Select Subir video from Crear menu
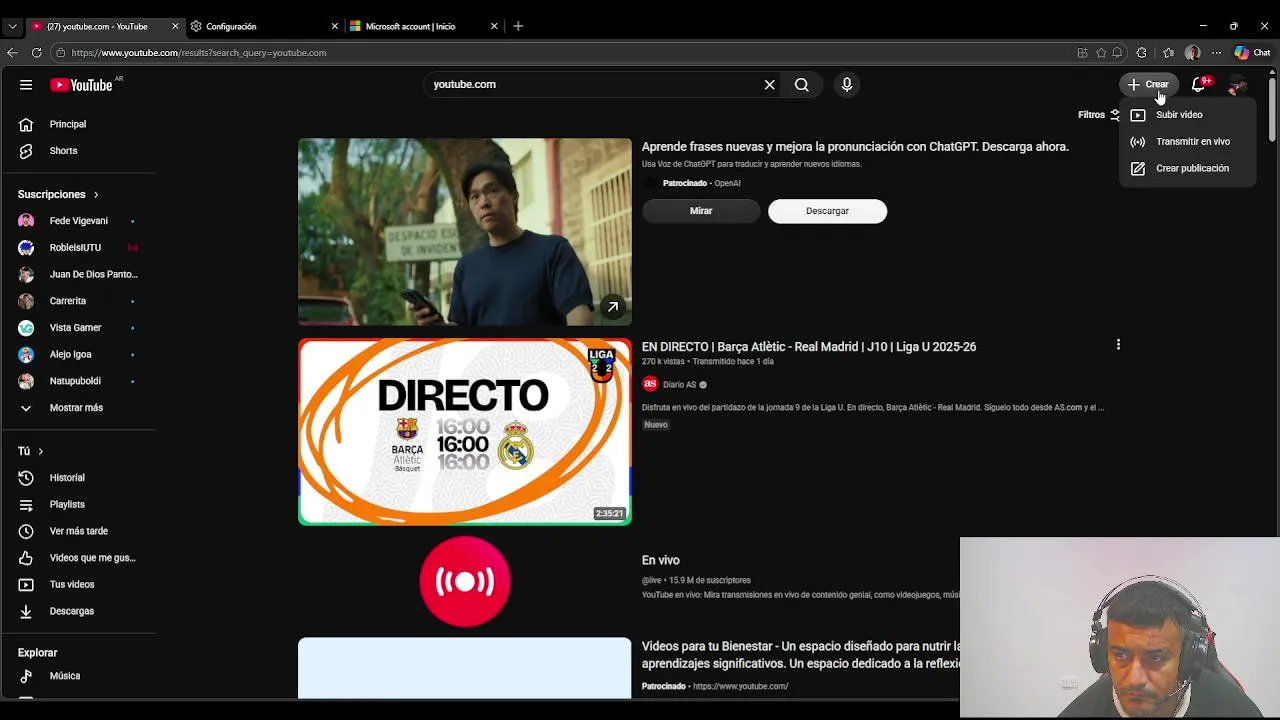The width and height of the screenshot is (1280, 720). (x=1188, y=115)
